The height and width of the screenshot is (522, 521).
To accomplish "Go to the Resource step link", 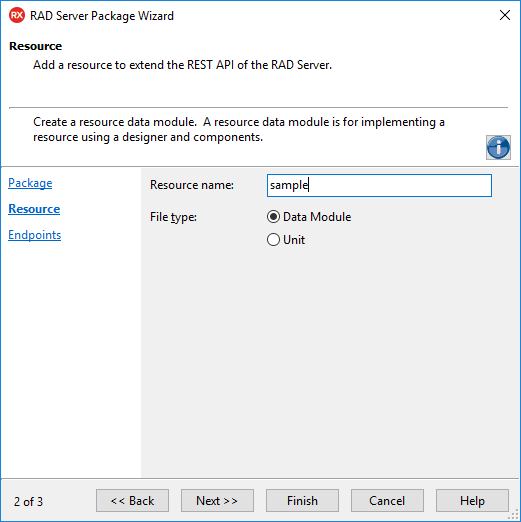I will coord(34,209).
